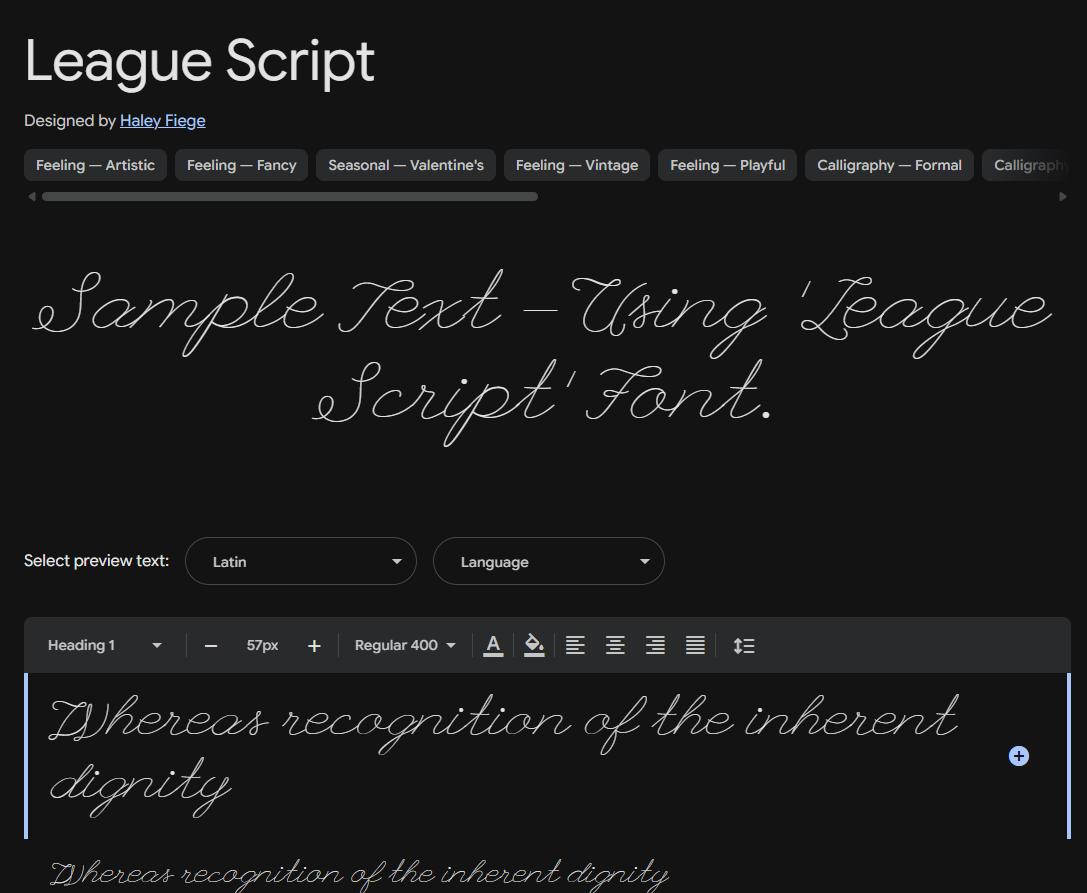Click the League Script page title

pos(200,62)
